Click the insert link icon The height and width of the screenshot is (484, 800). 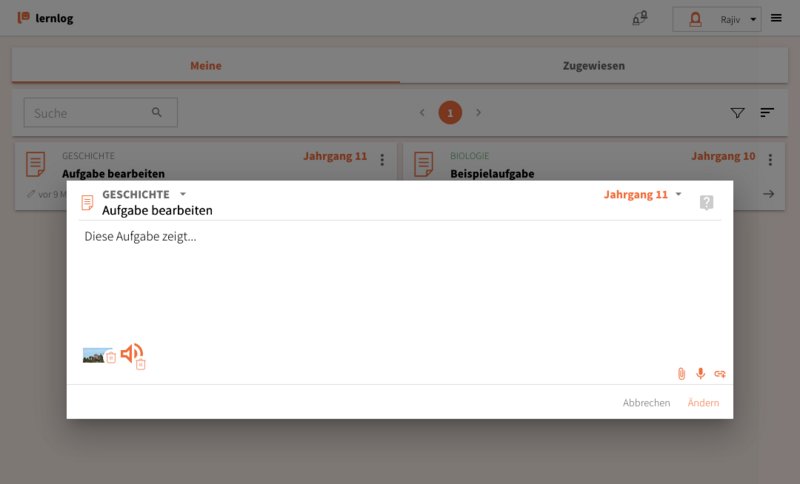tap(719, 374)
